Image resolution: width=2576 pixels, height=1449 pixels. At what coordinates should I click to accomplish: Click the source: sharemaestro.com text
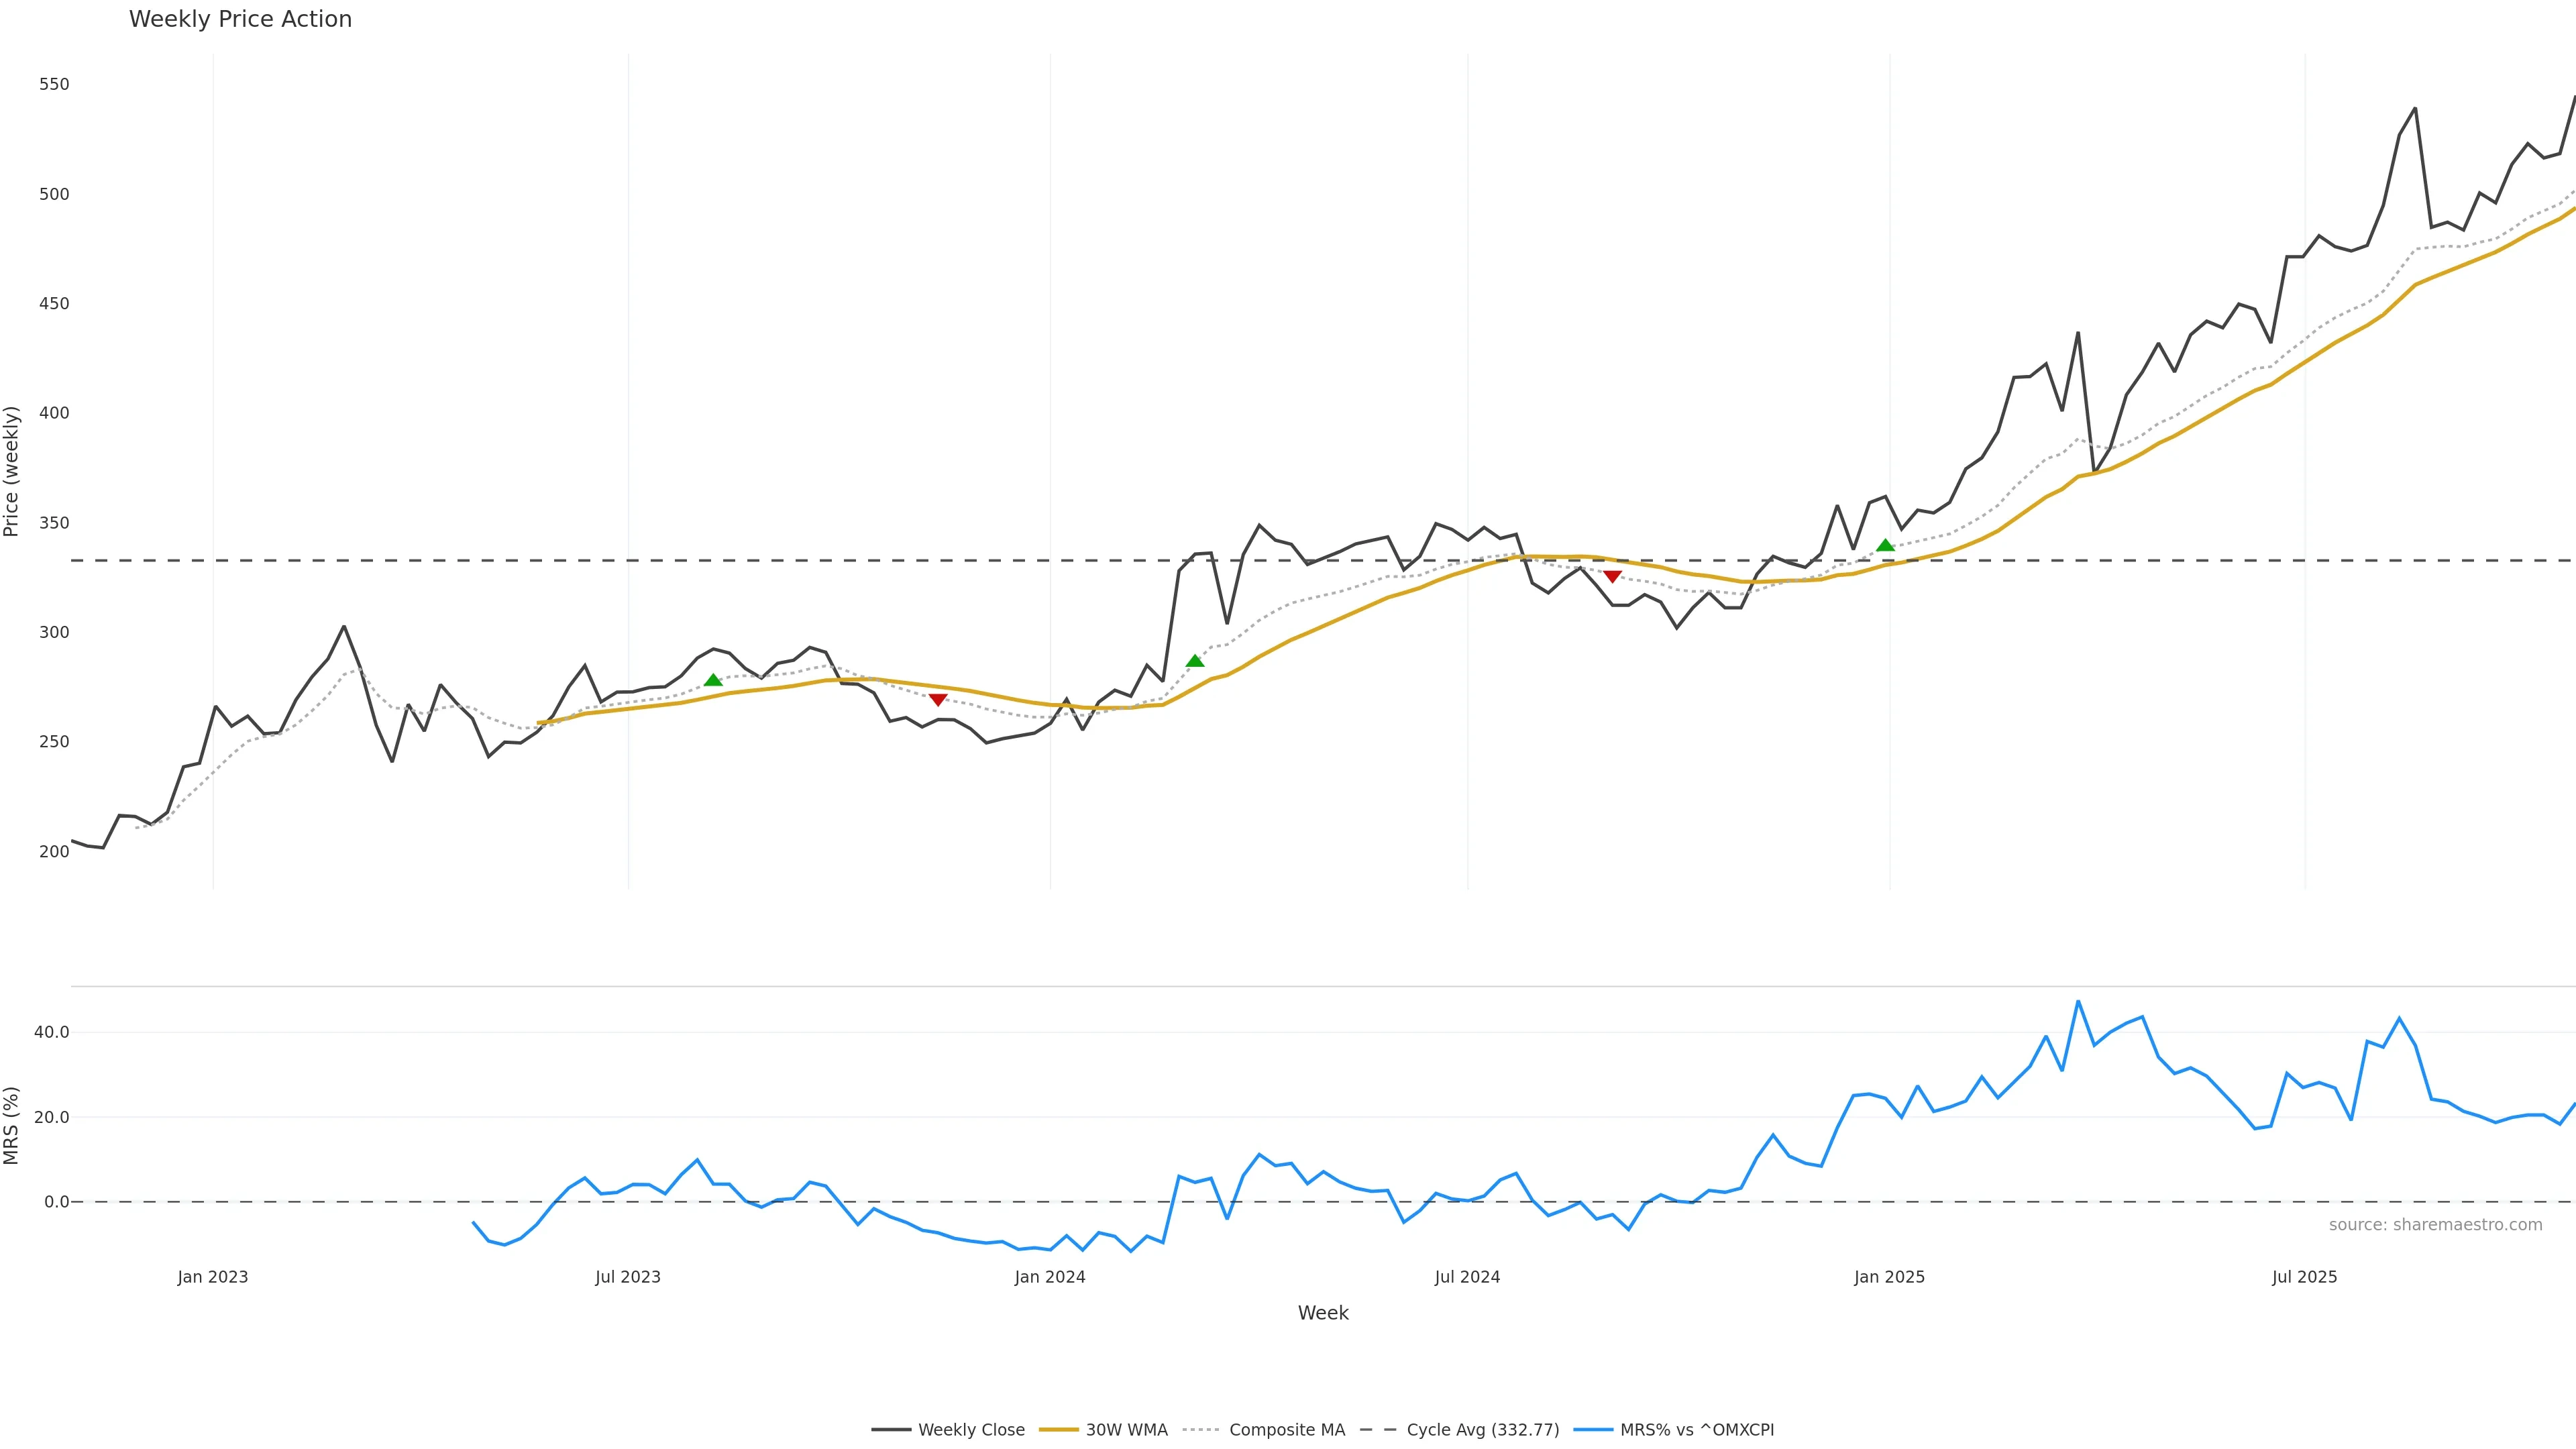pos(2435,1225)
